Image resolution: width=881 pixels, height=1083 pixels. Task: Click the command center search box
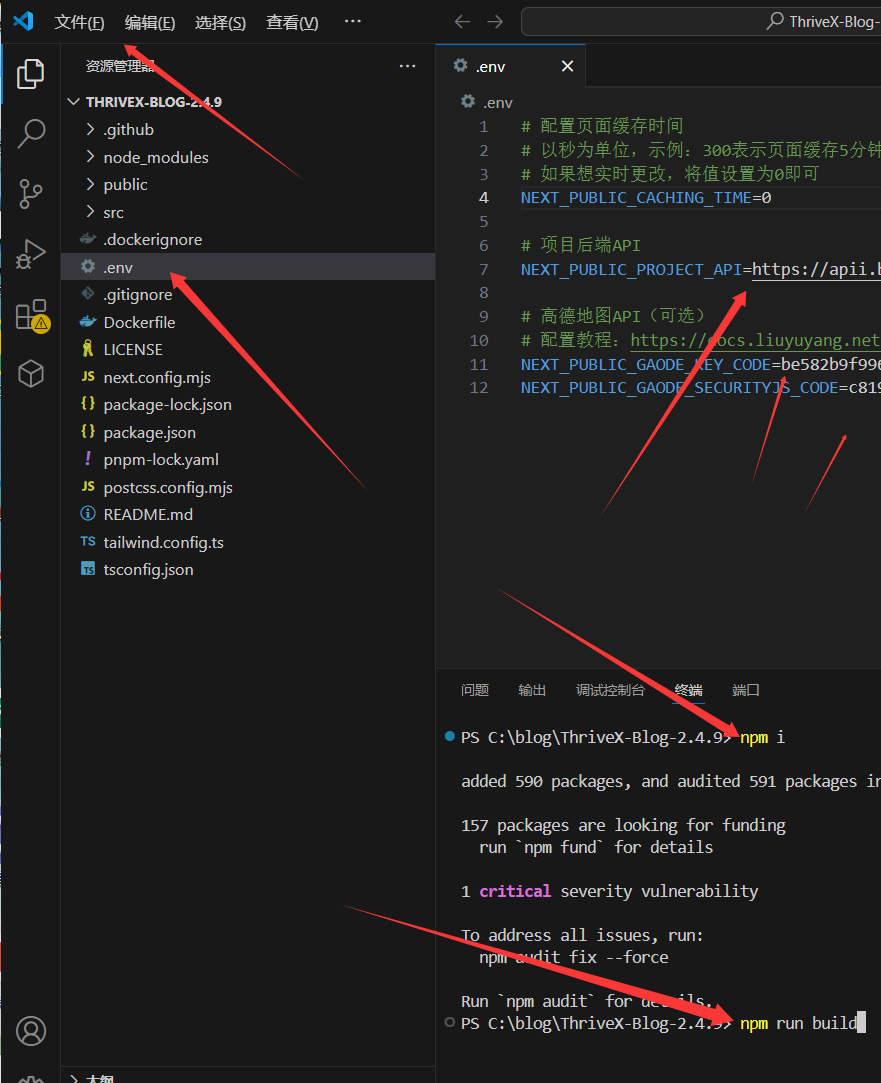700,22
